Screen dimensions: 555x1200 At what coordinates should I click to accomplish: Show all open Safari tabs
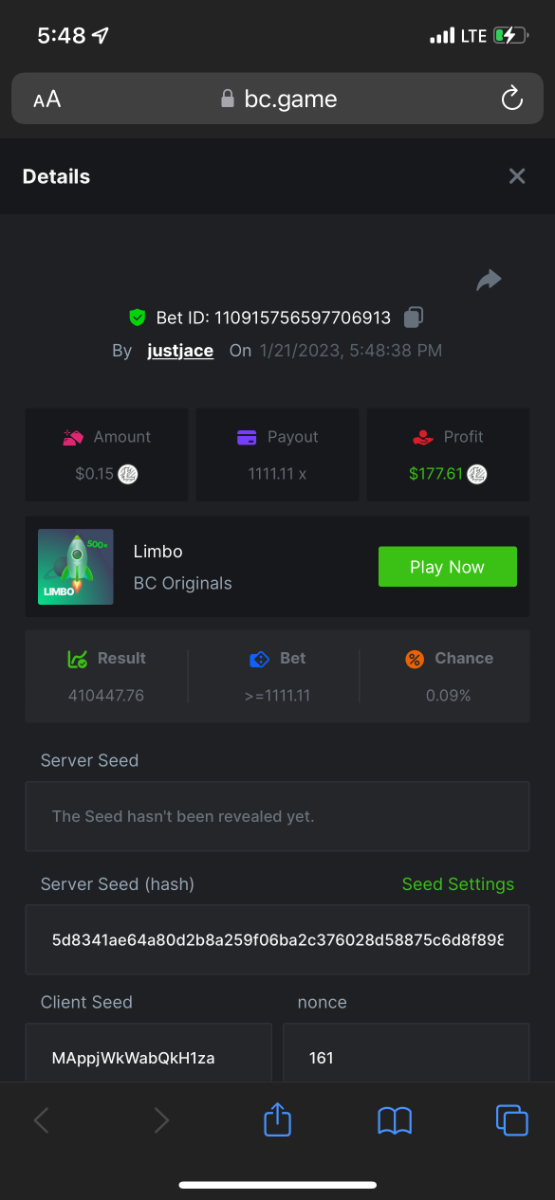(512, 1120)
